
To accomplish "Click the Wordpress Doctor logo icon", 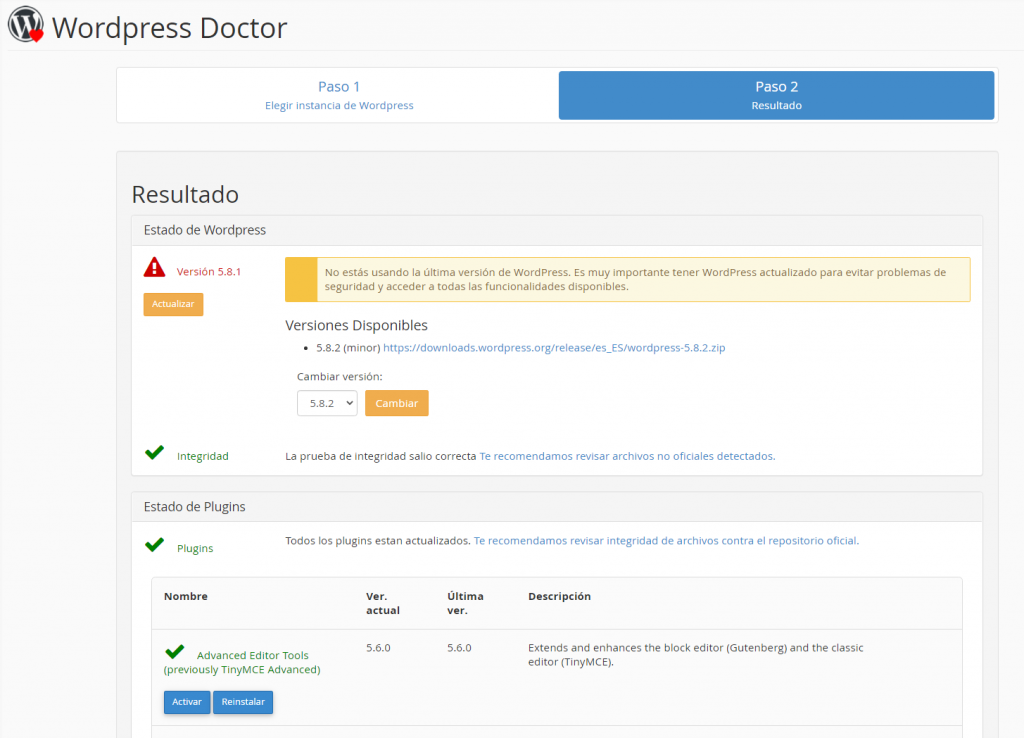I will 26,25.
